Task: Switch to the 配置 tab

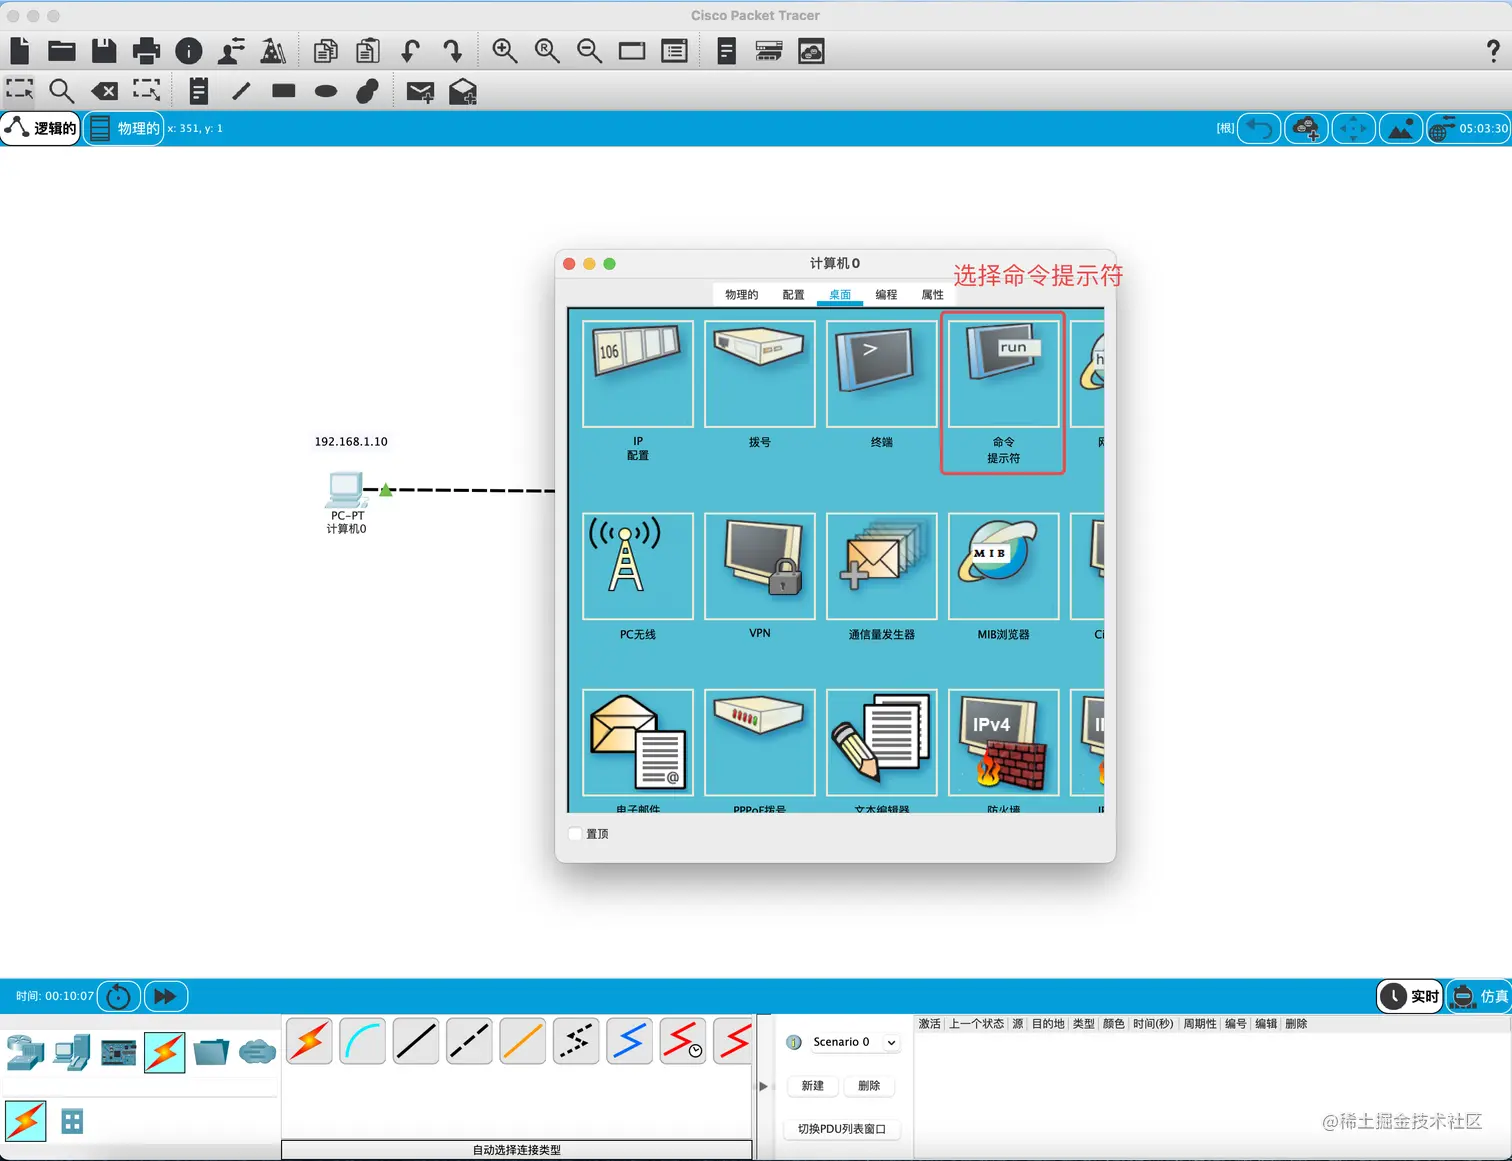Action: 793,295
